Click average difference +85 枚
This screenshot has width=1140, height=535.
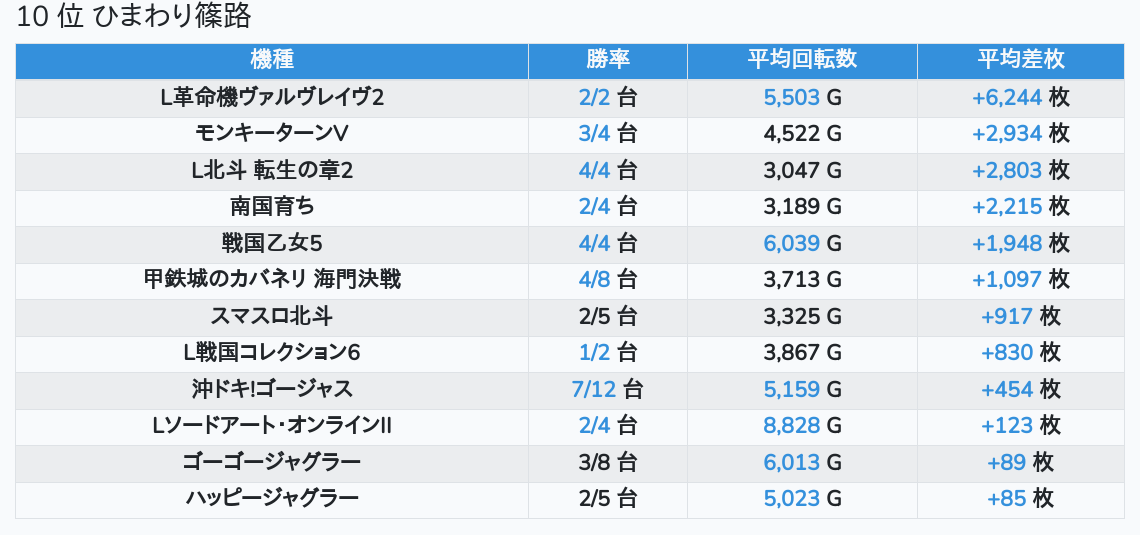(x=1021, y=499)
